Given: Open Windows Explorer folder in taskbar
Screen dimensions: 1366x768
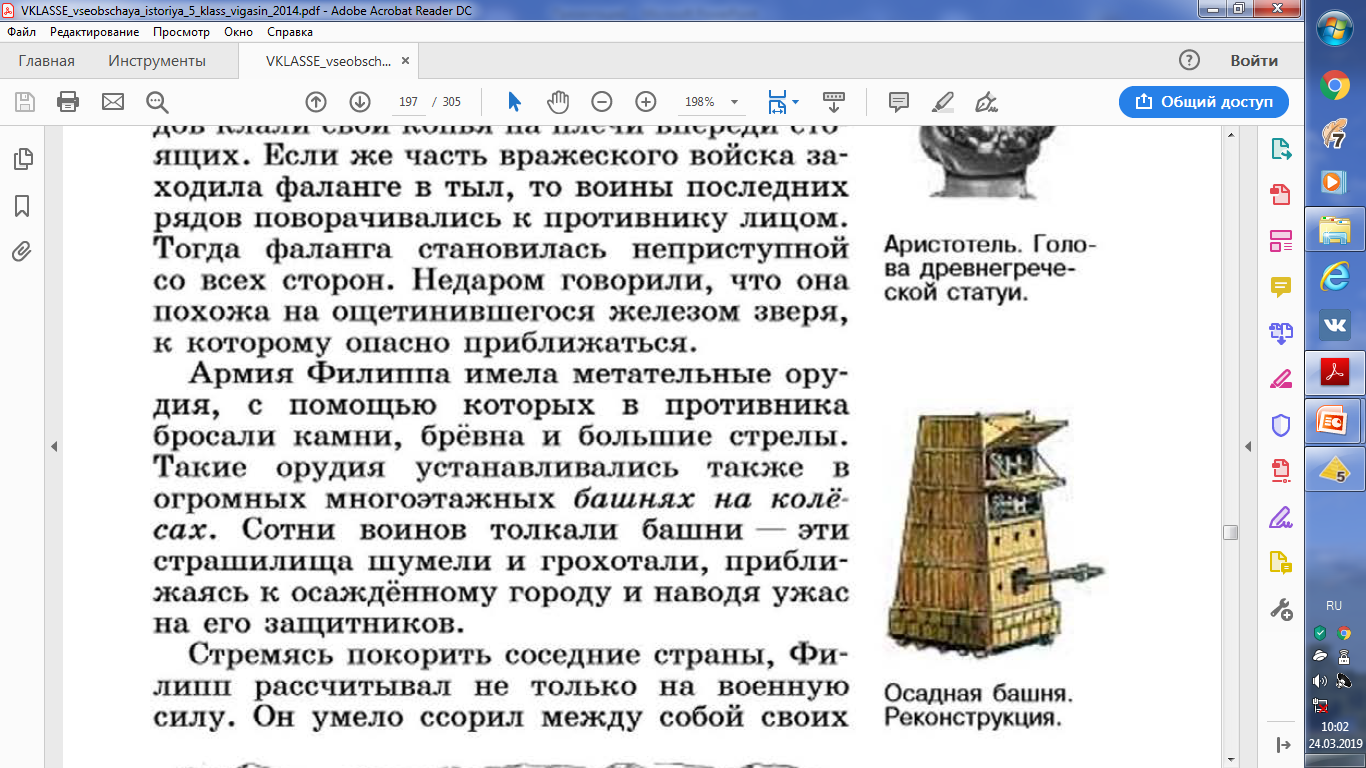Looking at the screenshot, I should (x=1335, y=229).
